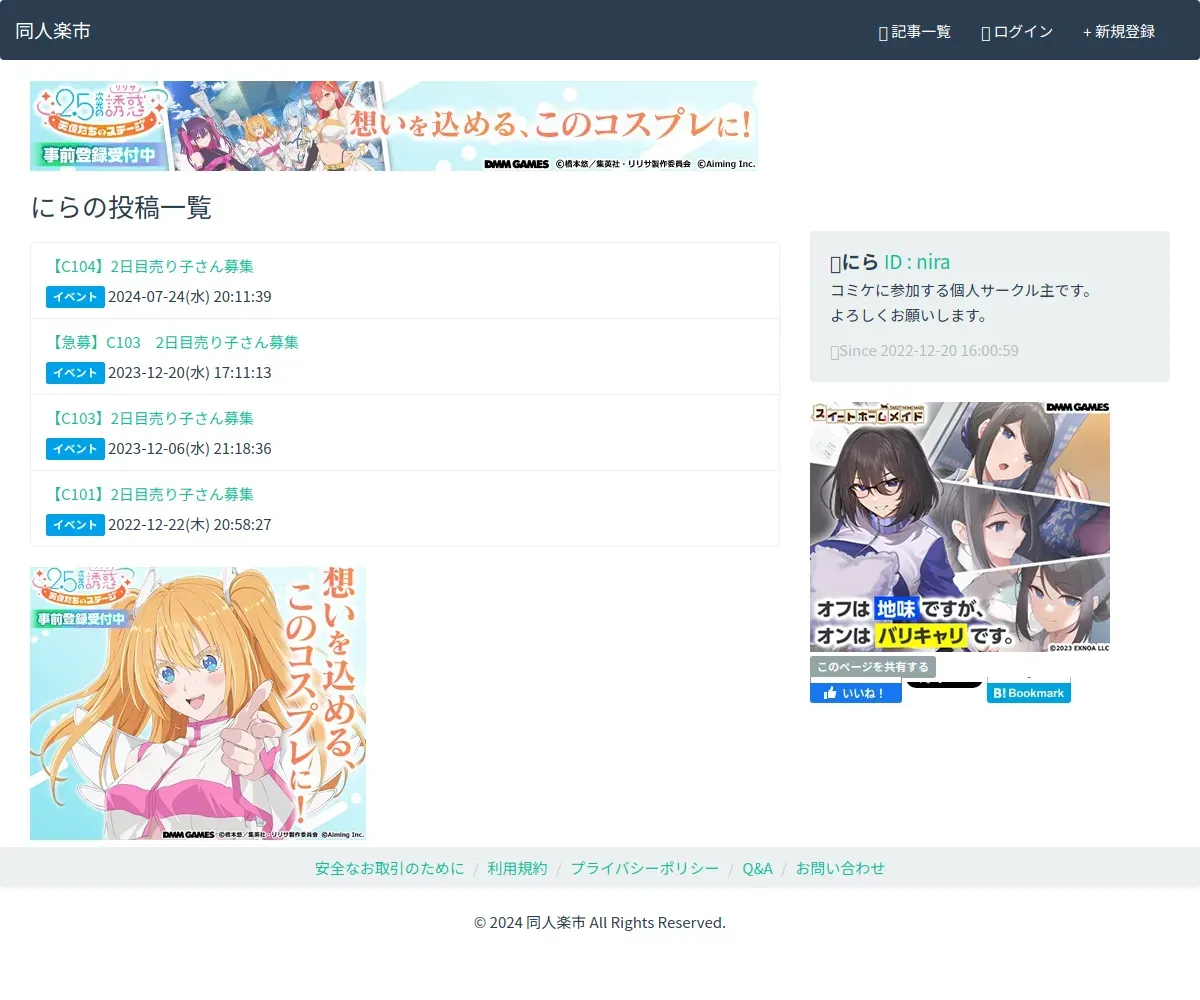
Task: Open the ログイン menu item
Action: [x=1017, y=32]
